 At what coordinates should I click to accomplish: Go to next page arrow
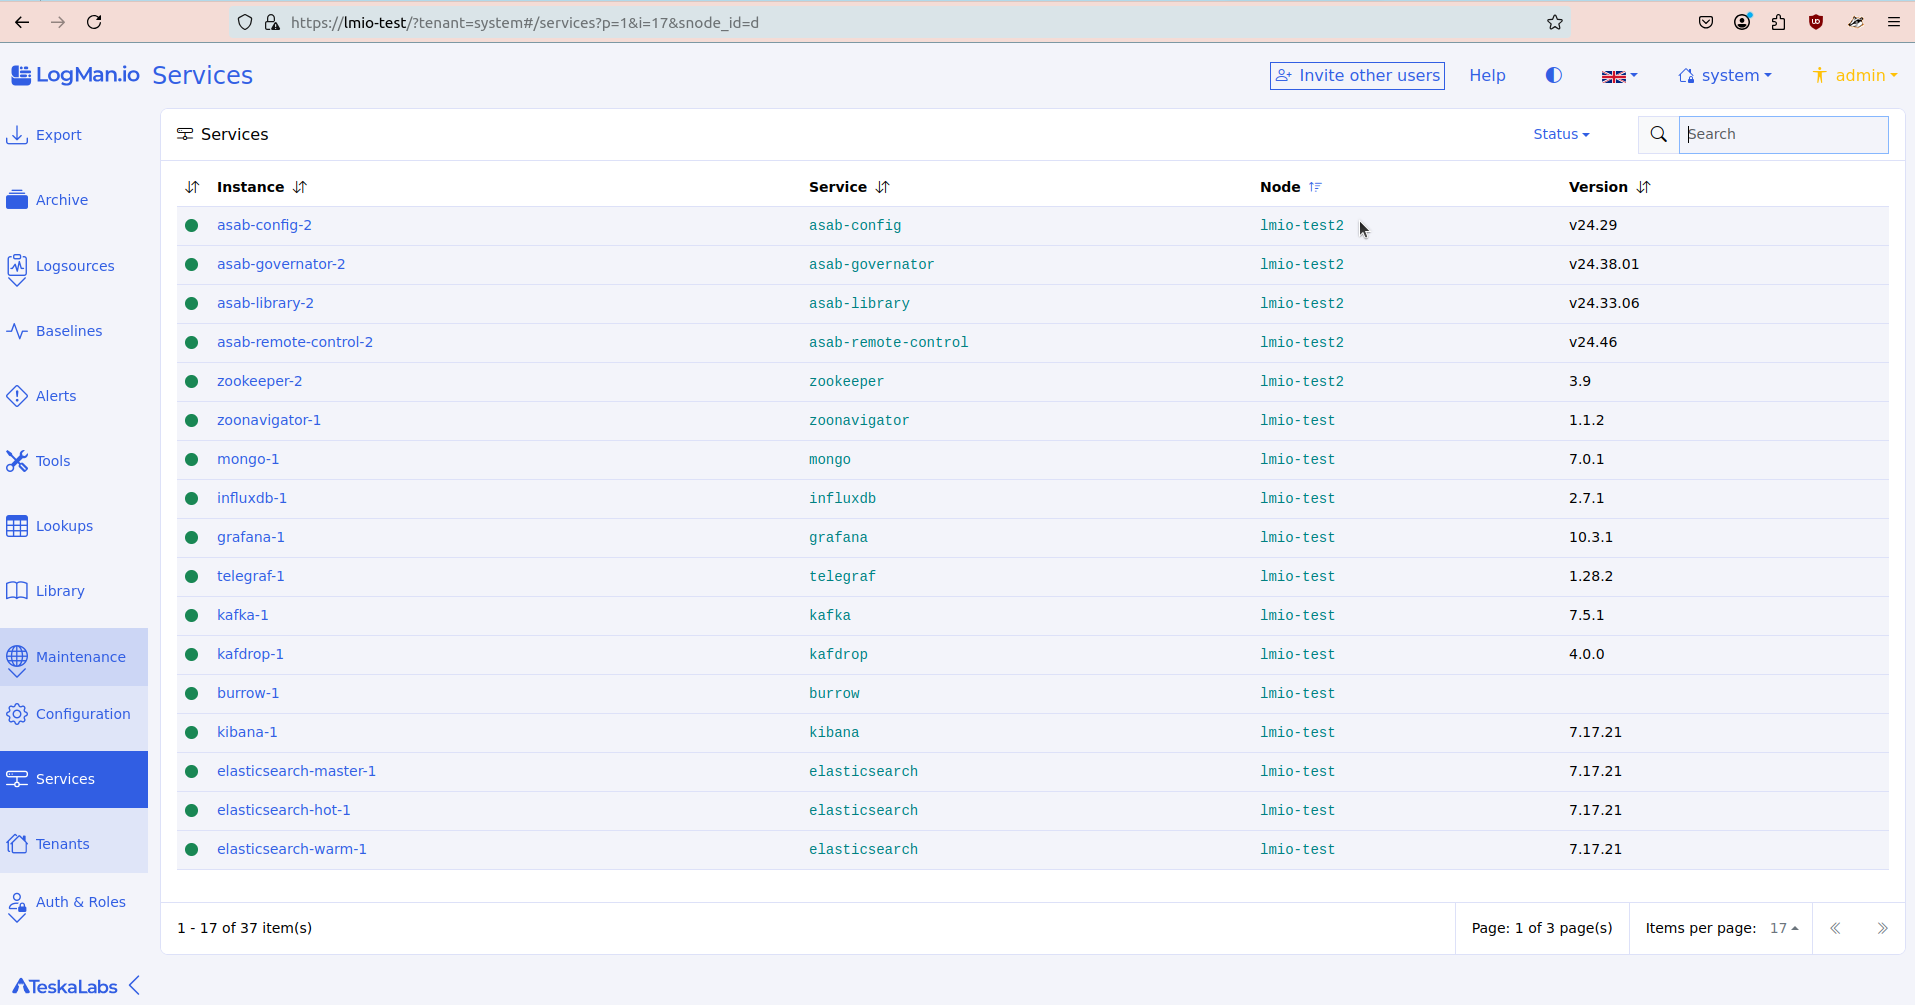point(1882,928)
